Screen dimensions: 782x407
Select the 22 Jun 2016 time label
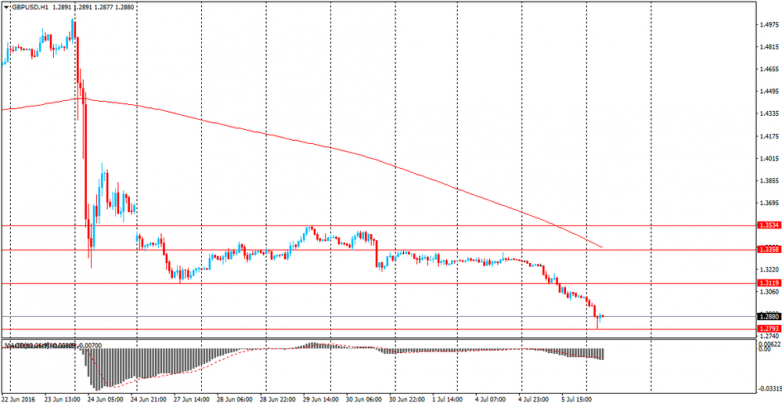[x=18, y=400]
